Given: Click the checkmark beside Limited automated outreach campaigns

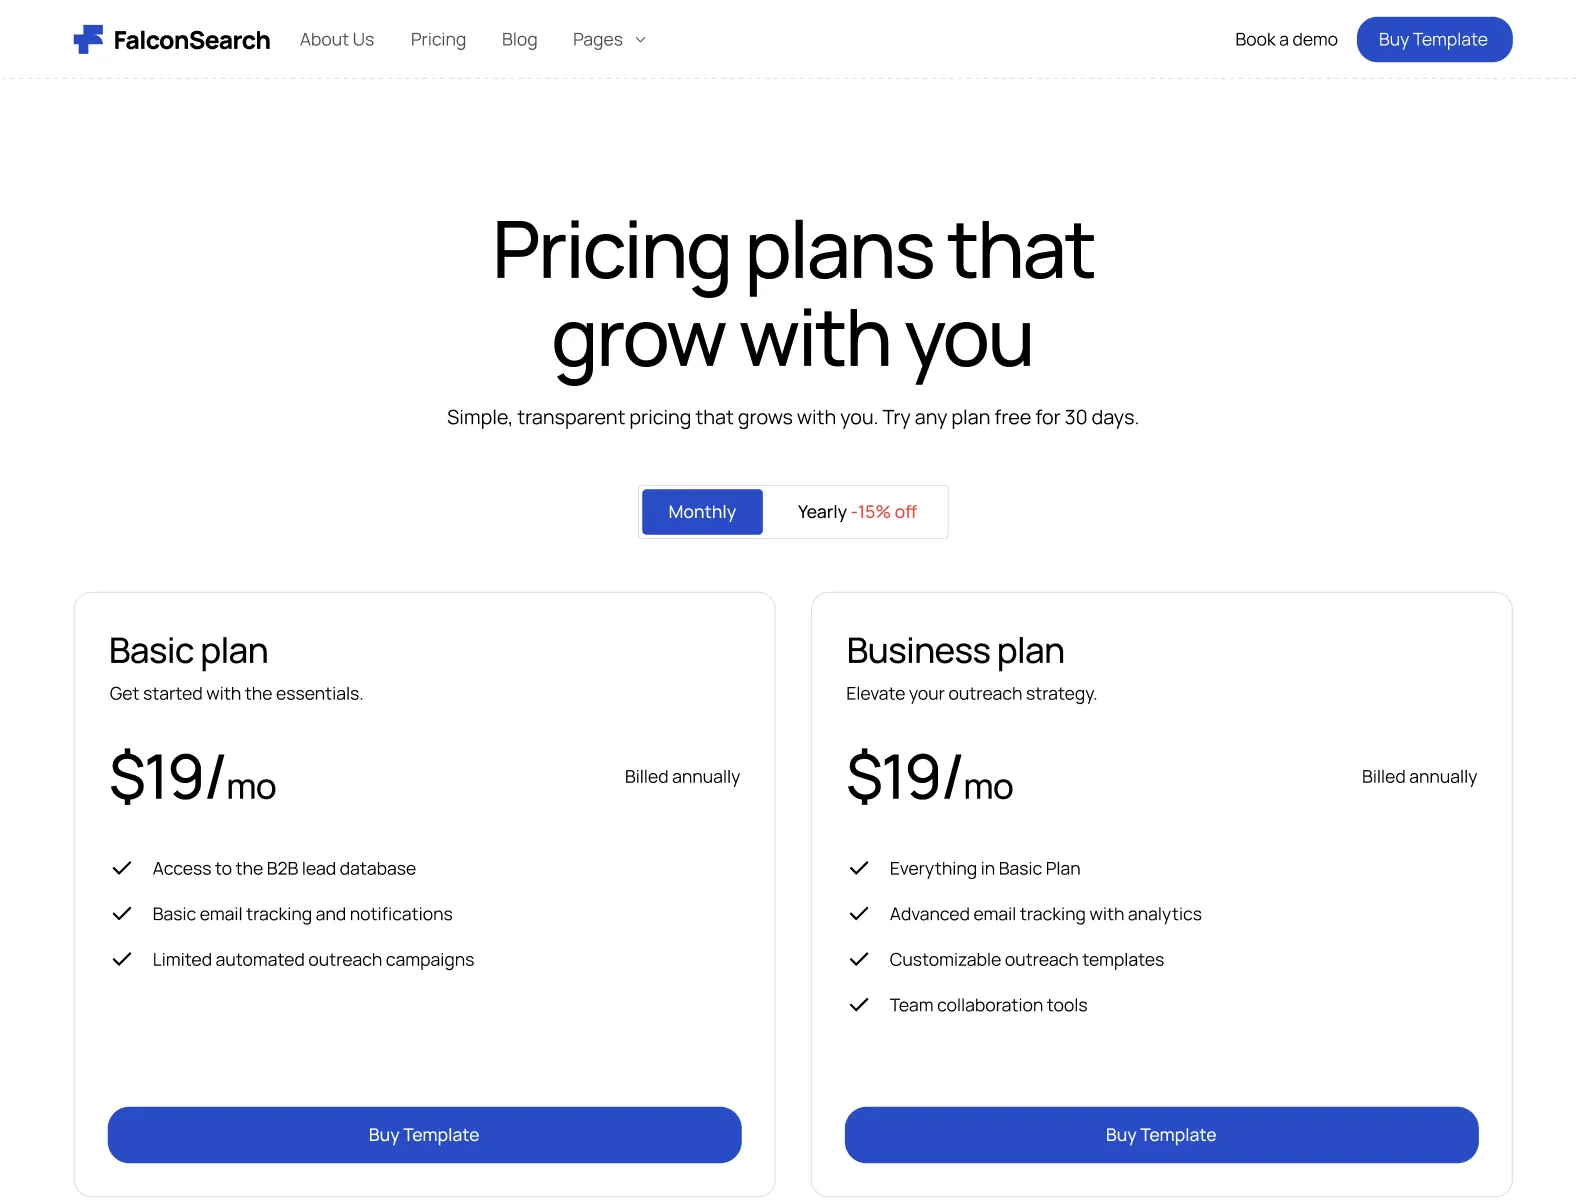Looking at the screenshot, I should coord(122,959).
